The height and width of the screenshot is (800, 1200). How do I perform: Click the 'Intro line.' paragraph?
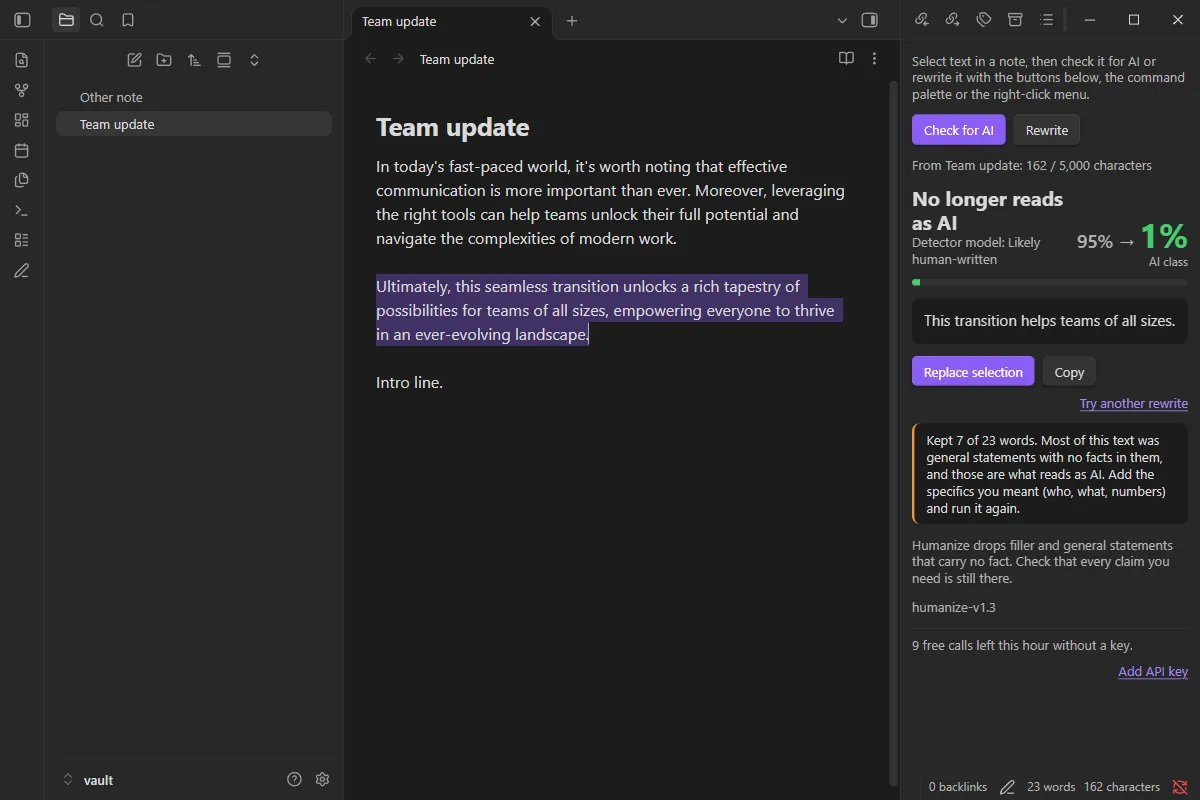point(409,382)
